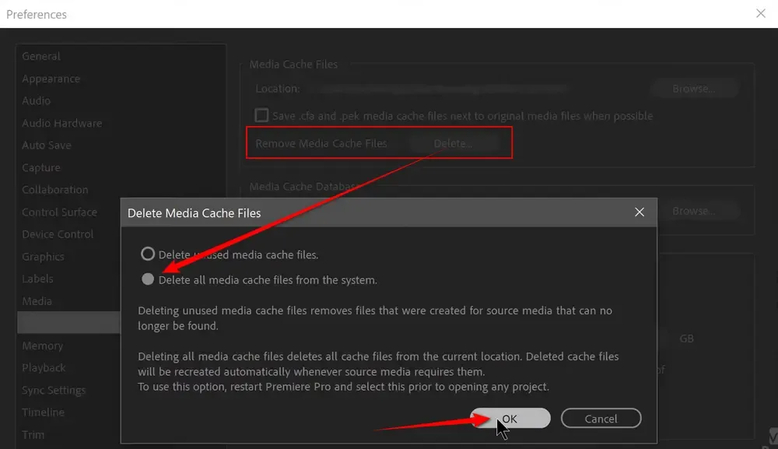Open Capture preferences category
The height and width of the screenshot is (449, 778).
point(41,168)
